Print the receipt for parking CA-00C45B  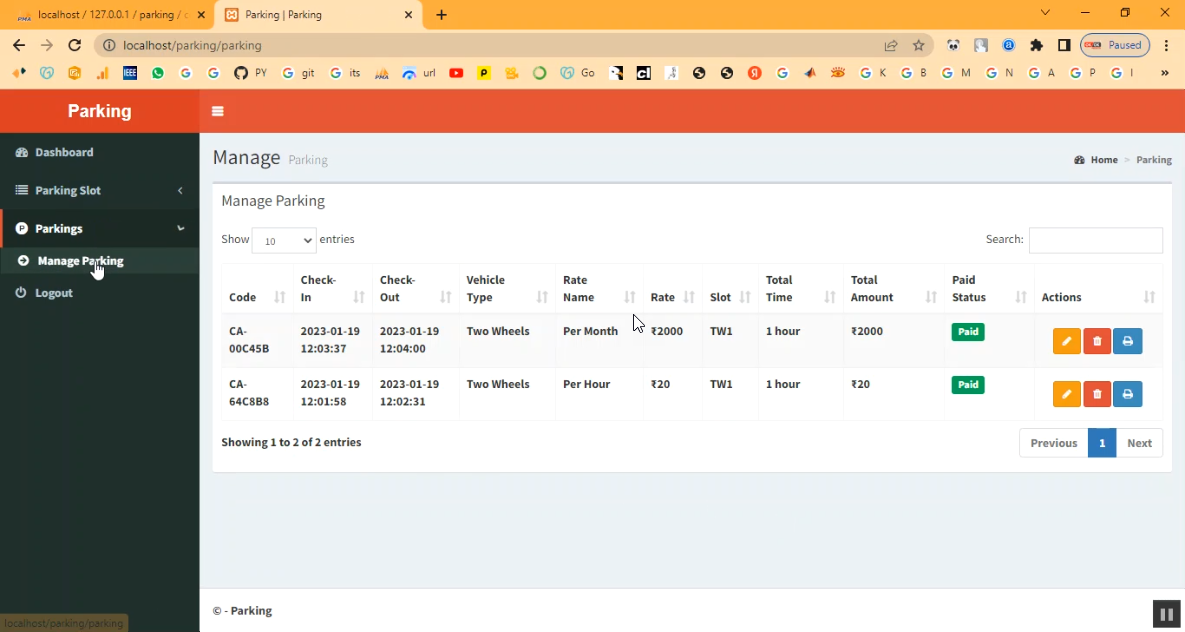(1127, 341)
